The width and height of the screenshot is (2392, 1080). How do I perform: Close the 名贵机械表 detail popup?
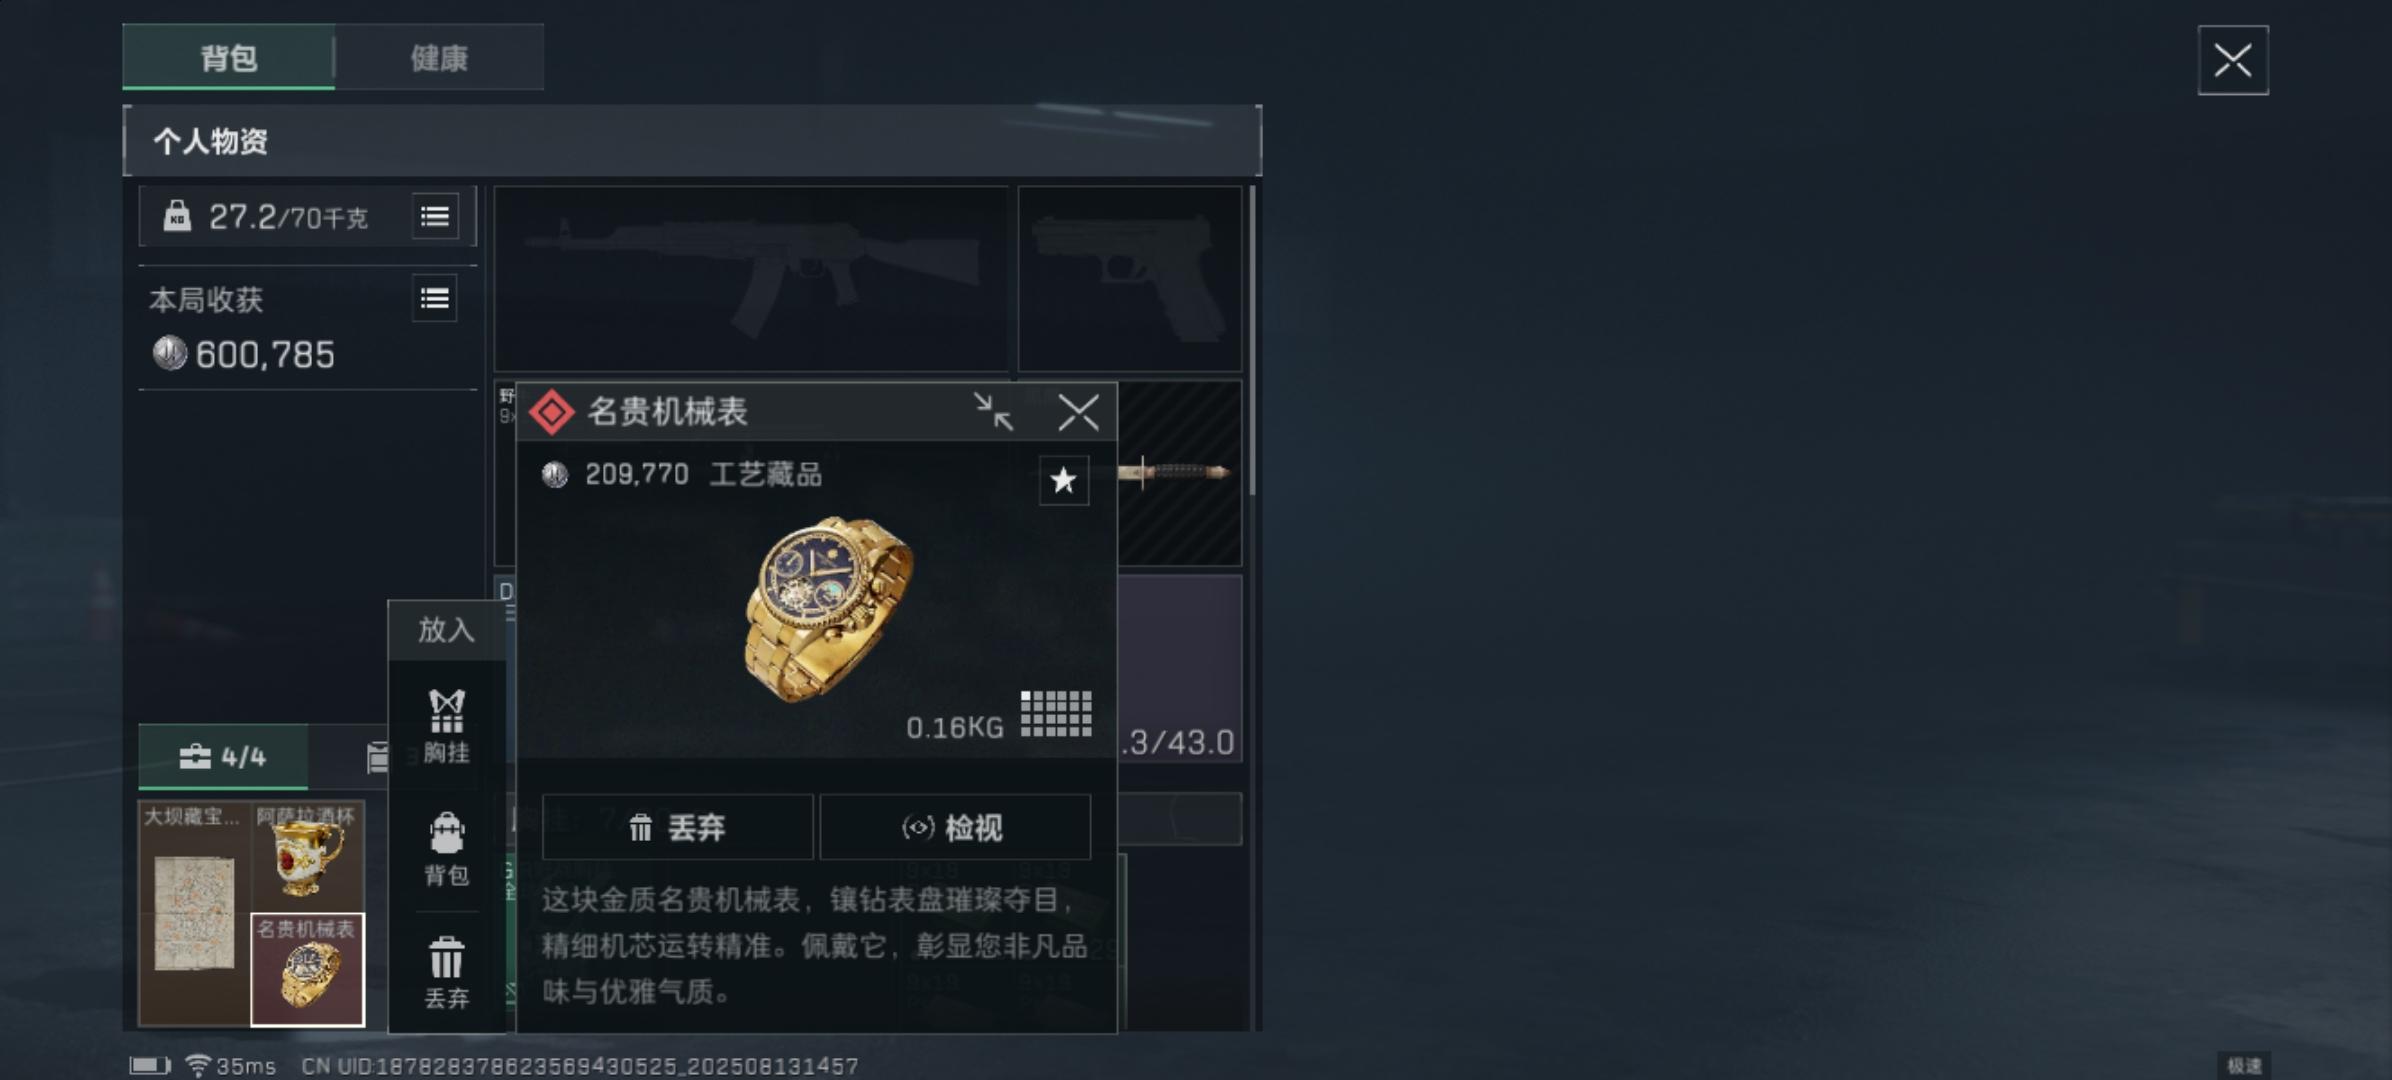tap(1078, 412)
